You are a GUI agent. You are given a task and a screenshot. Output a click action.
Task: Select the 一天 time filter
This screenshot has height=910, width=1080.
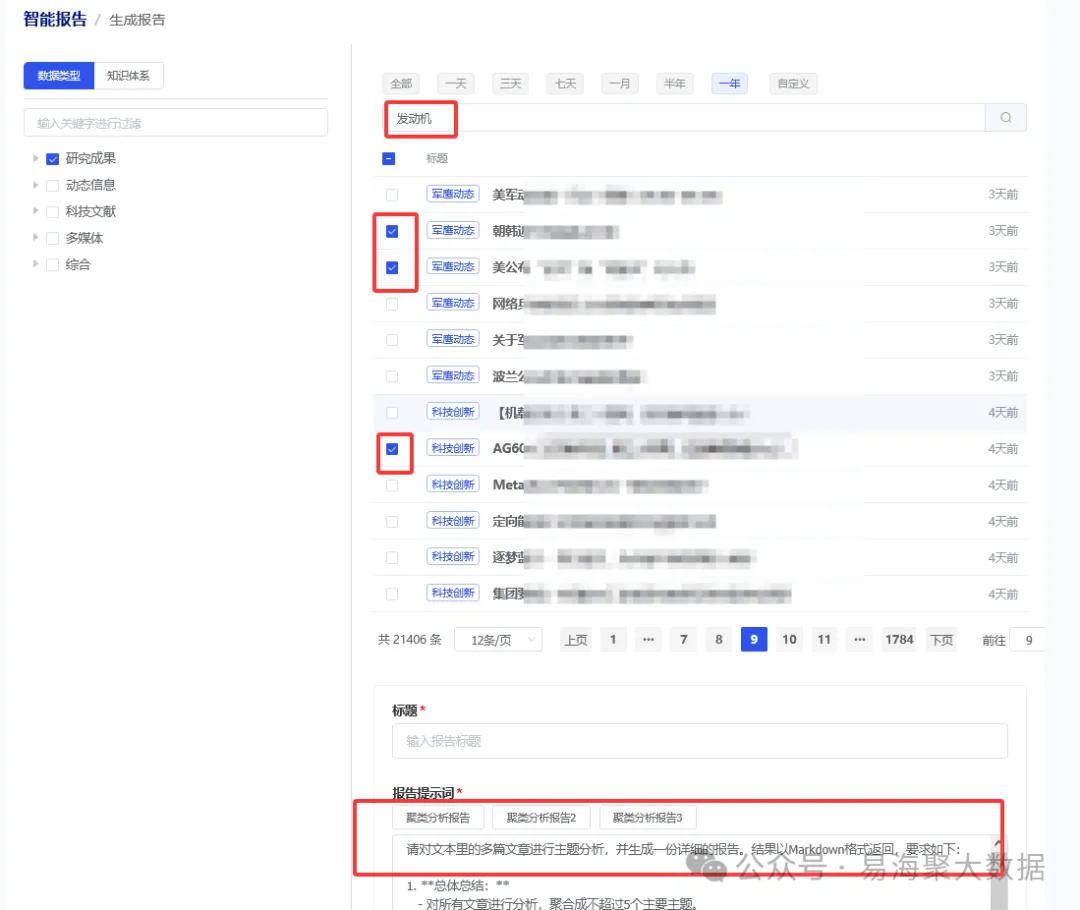pos(456,83)
